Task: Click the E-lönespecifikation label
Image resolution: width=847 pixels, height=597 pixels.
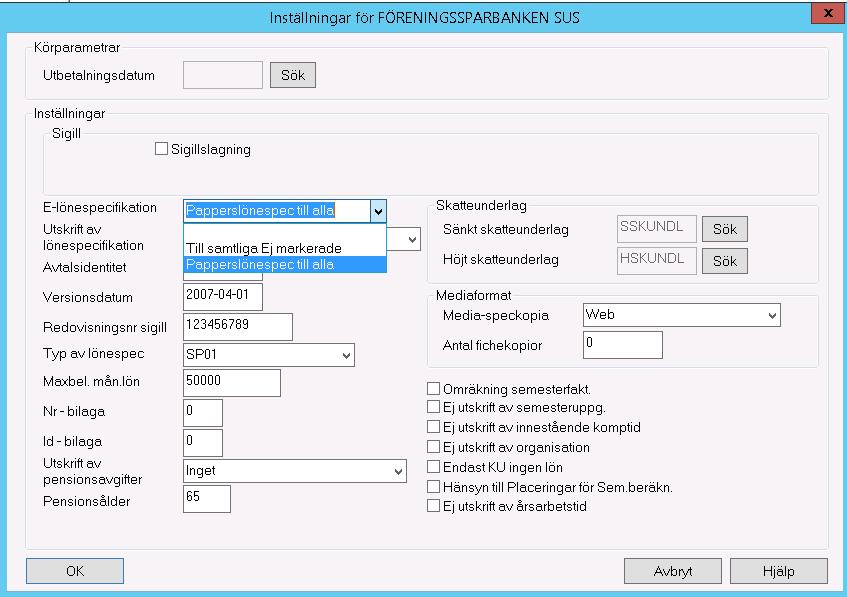Action: [100, 207]
